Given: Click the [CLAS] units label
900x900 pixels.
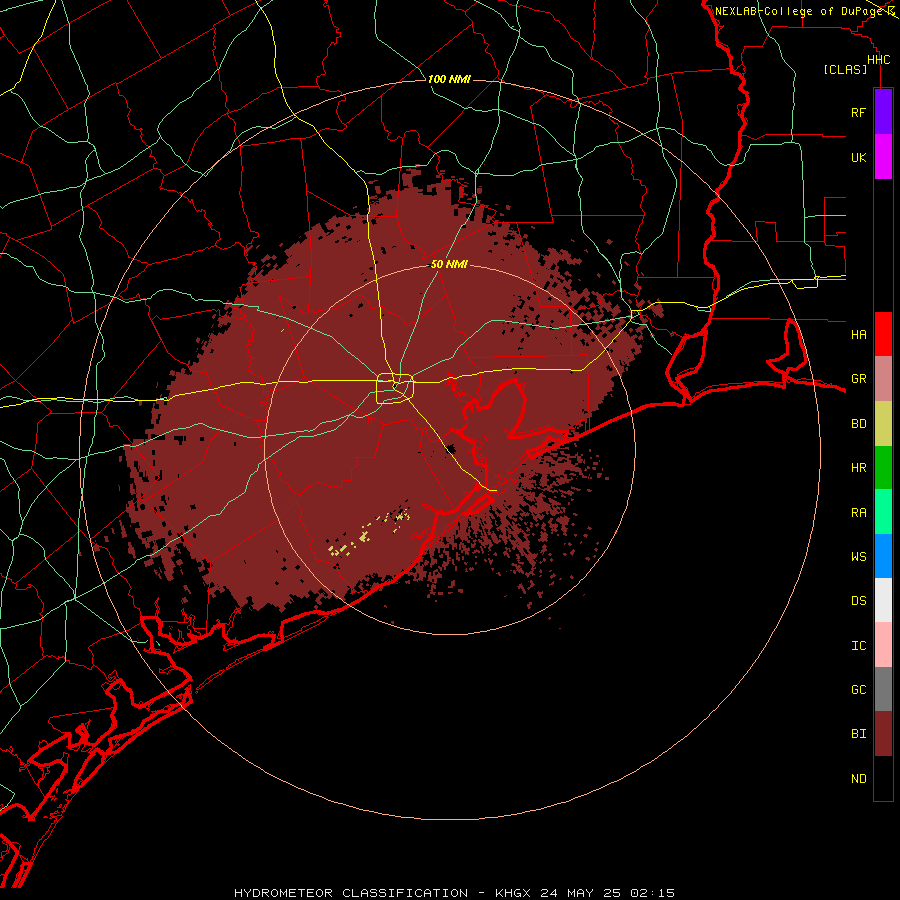Looking at the screenshot, I should click(845, 69).
